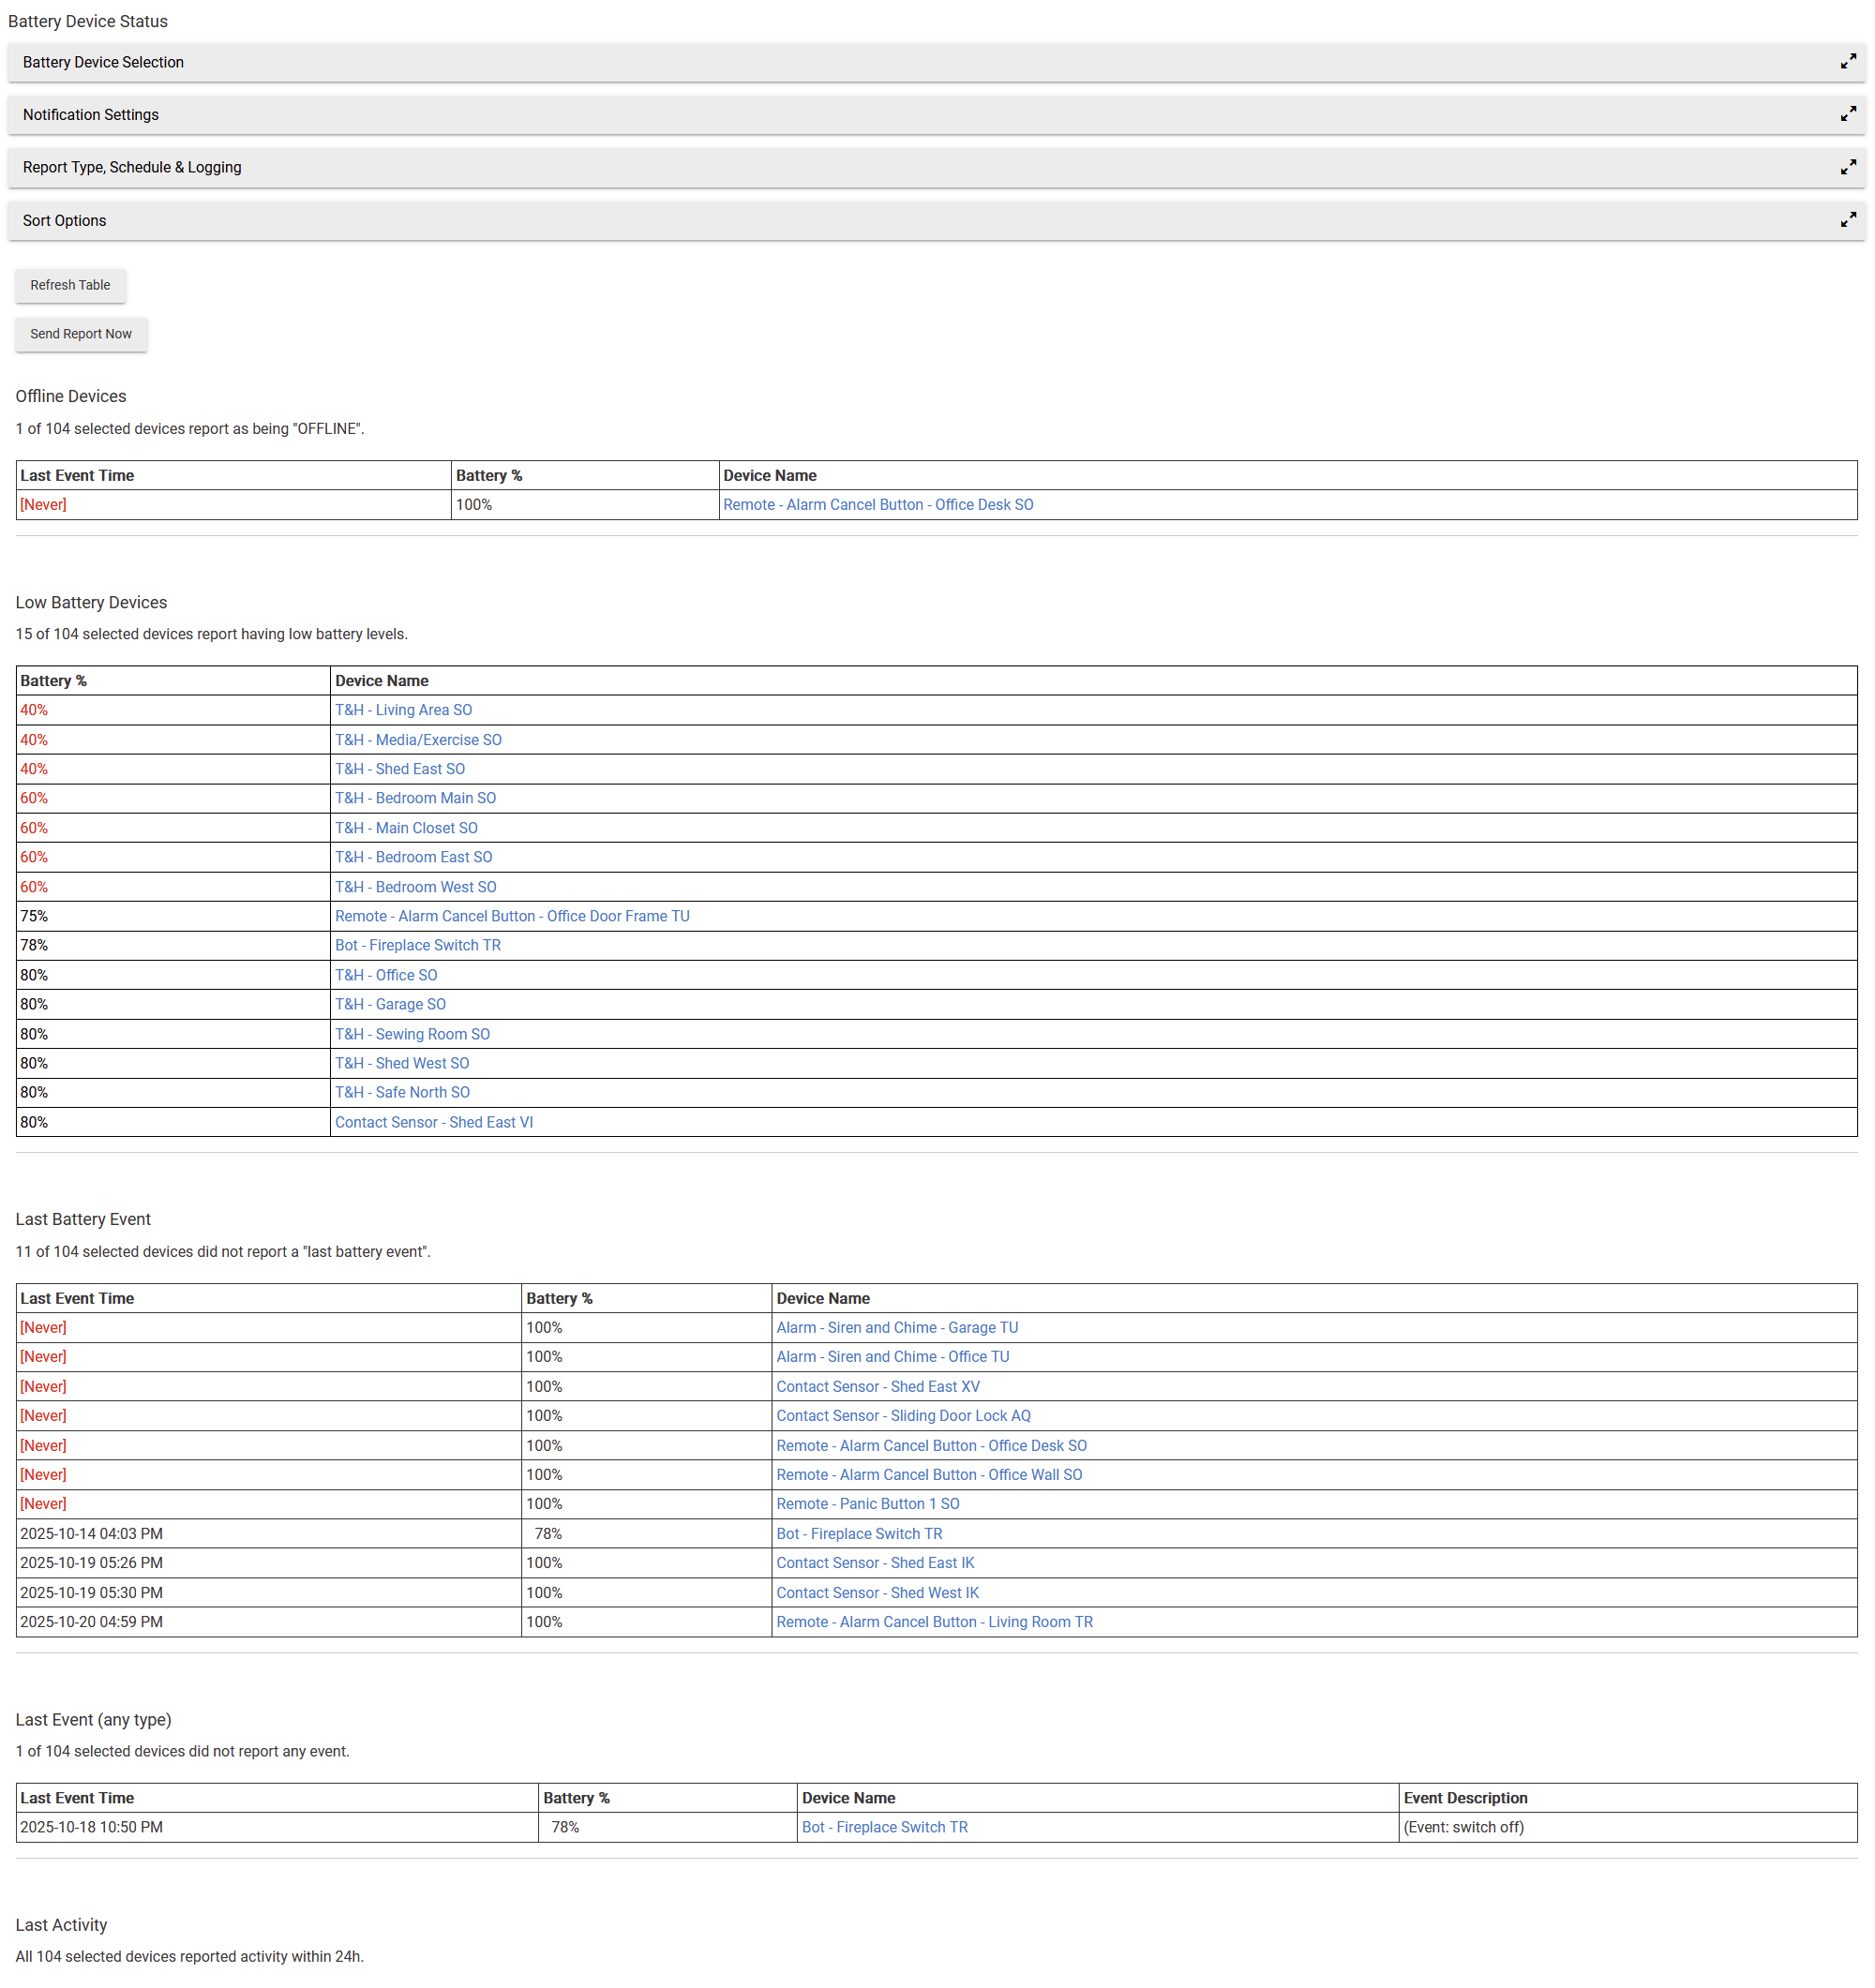Click expand arrows on Report Type, Schedule & Logging

pos(1847,167)
